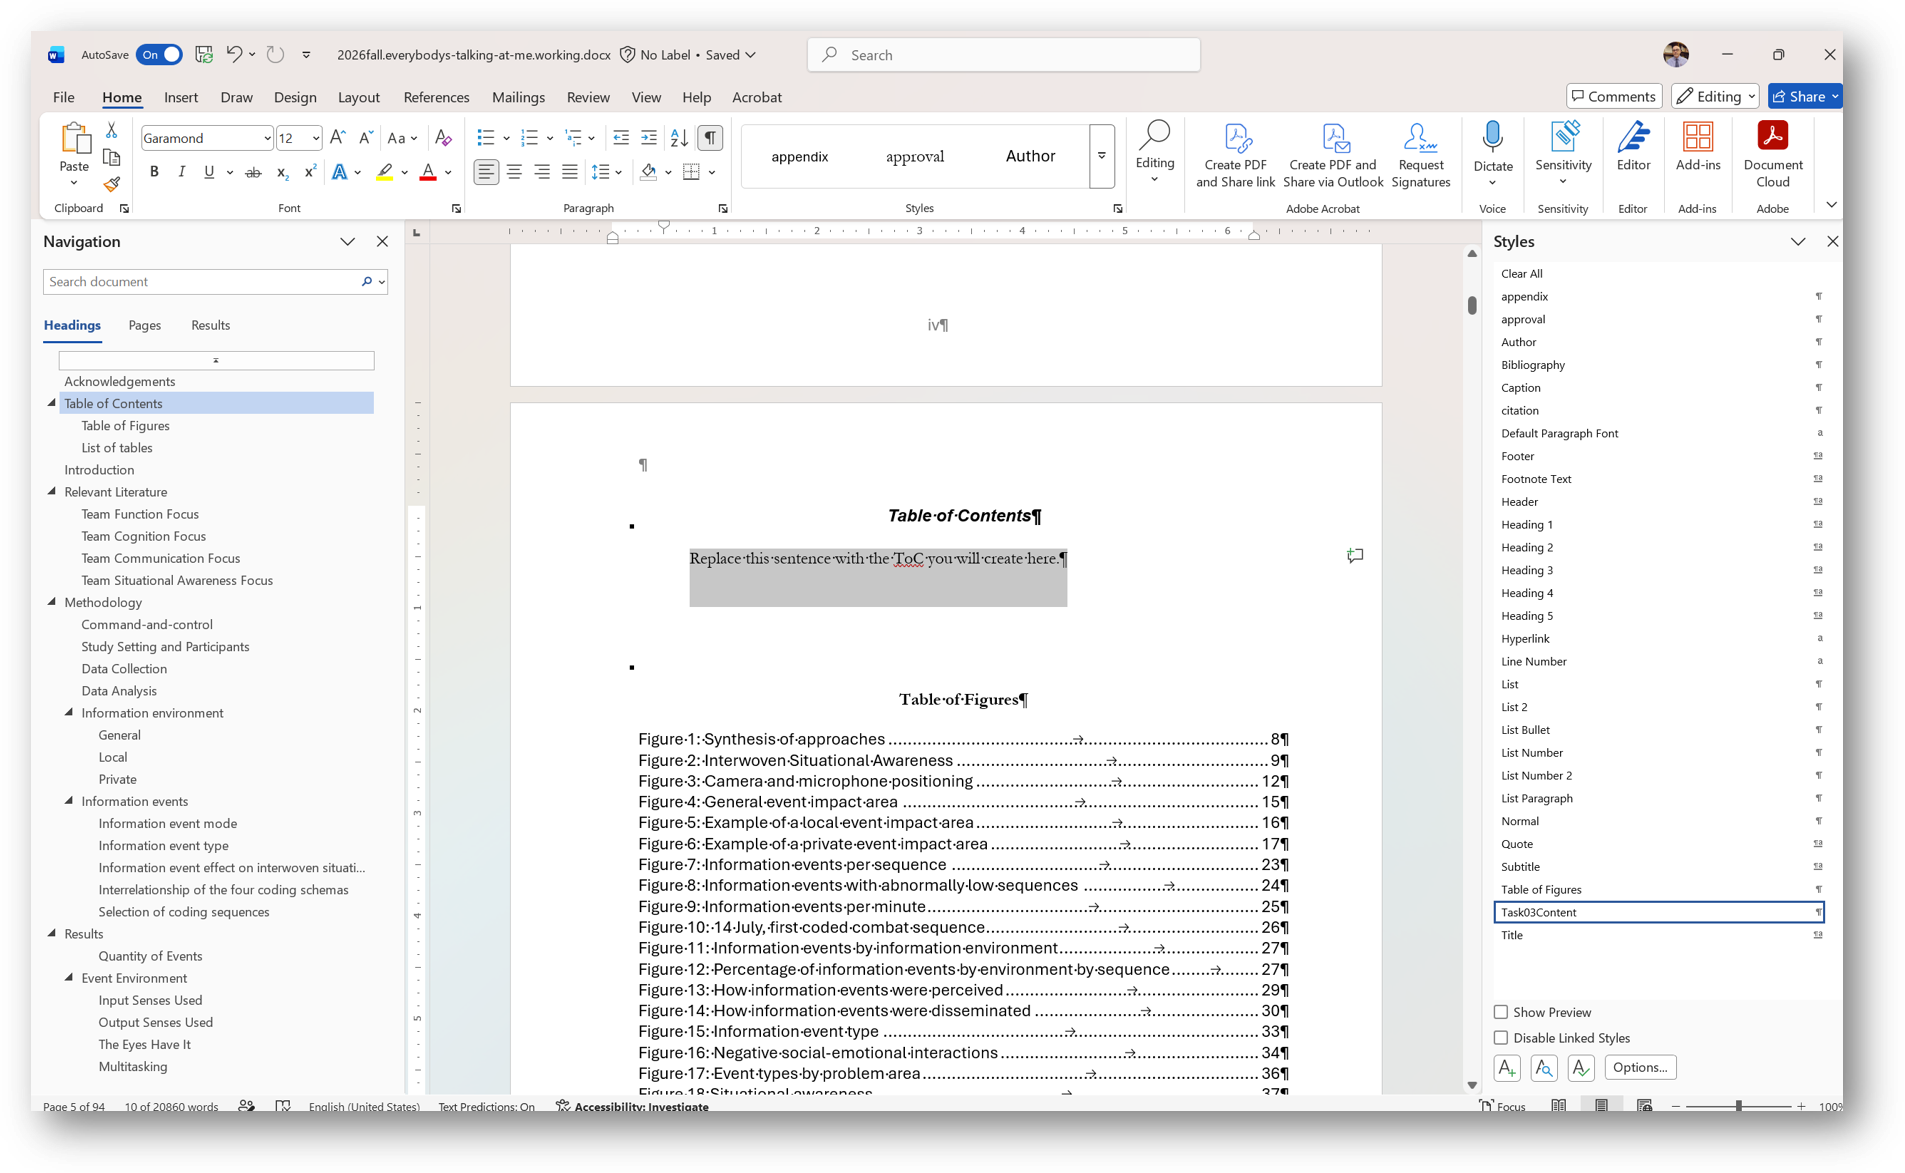
Task: Open the font size dropdown showing 12
Action: (315, 138)
